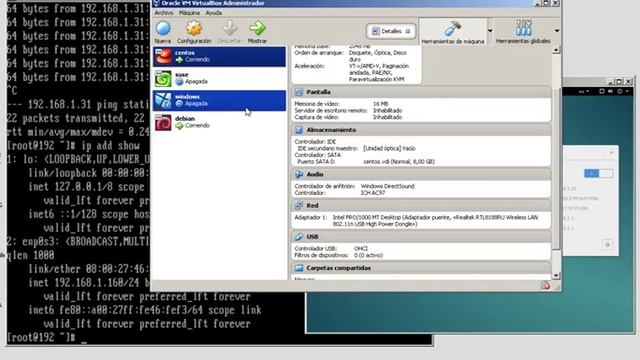Screen dimensions: 640x360
Task: Click the details pane scrollbar up arrow
Action: [x=556, y=50]
